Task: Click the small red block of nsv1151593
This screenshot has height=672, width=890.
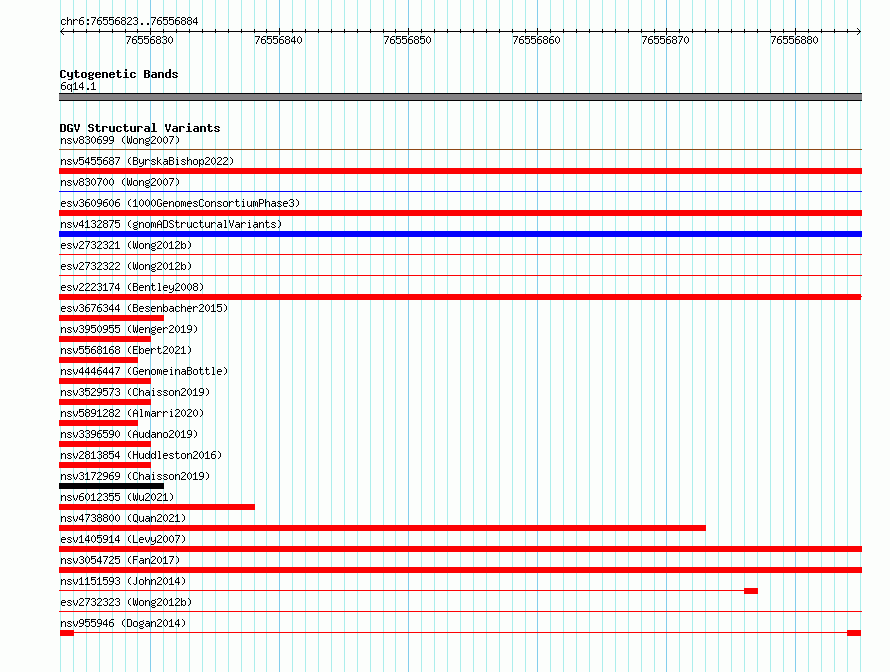Action: 751,591
